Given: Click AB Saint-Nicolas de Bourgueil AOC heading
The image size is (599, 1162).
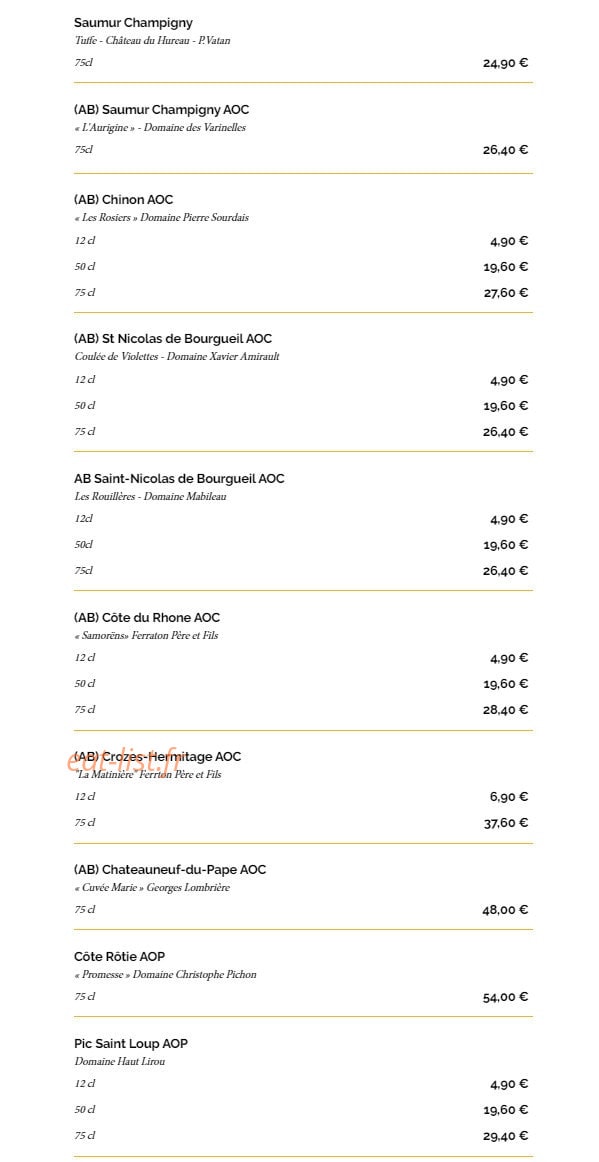Looking at the screenshot, I should pyautogui.click(x=179, y=479).
